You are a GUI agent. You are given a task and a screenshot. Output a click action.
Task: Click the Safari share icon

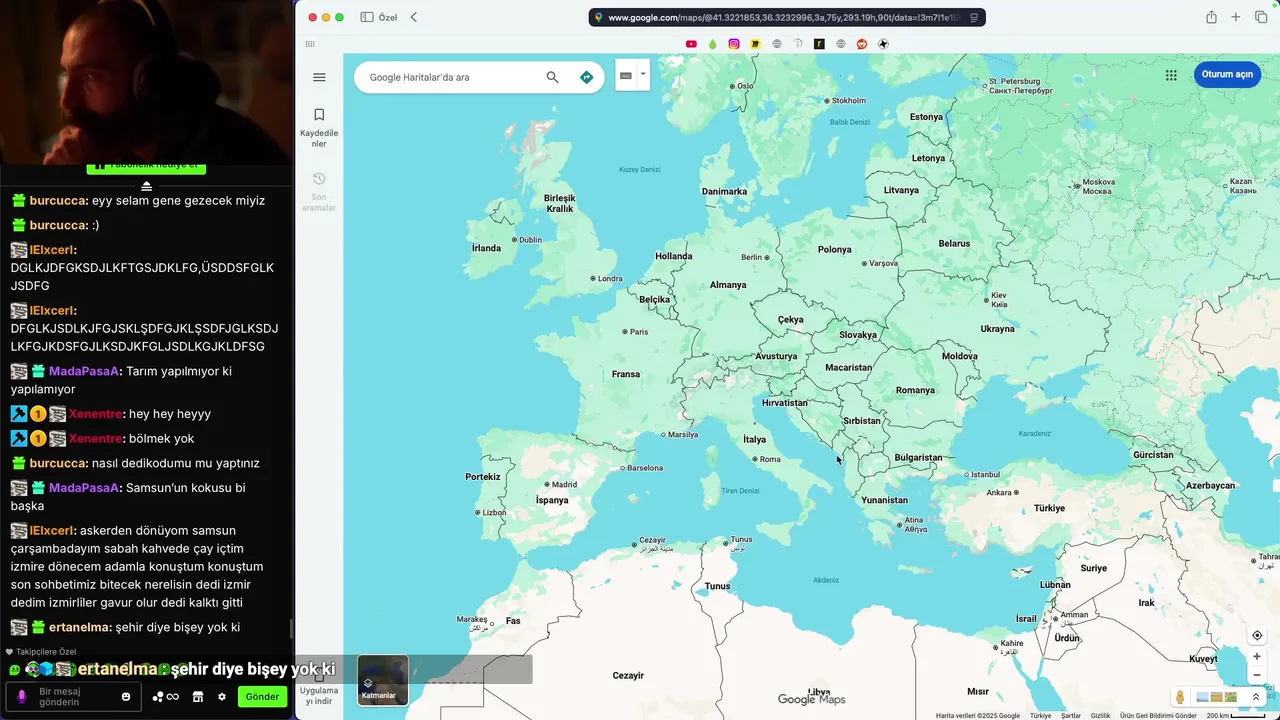(x=1211, y=17)
